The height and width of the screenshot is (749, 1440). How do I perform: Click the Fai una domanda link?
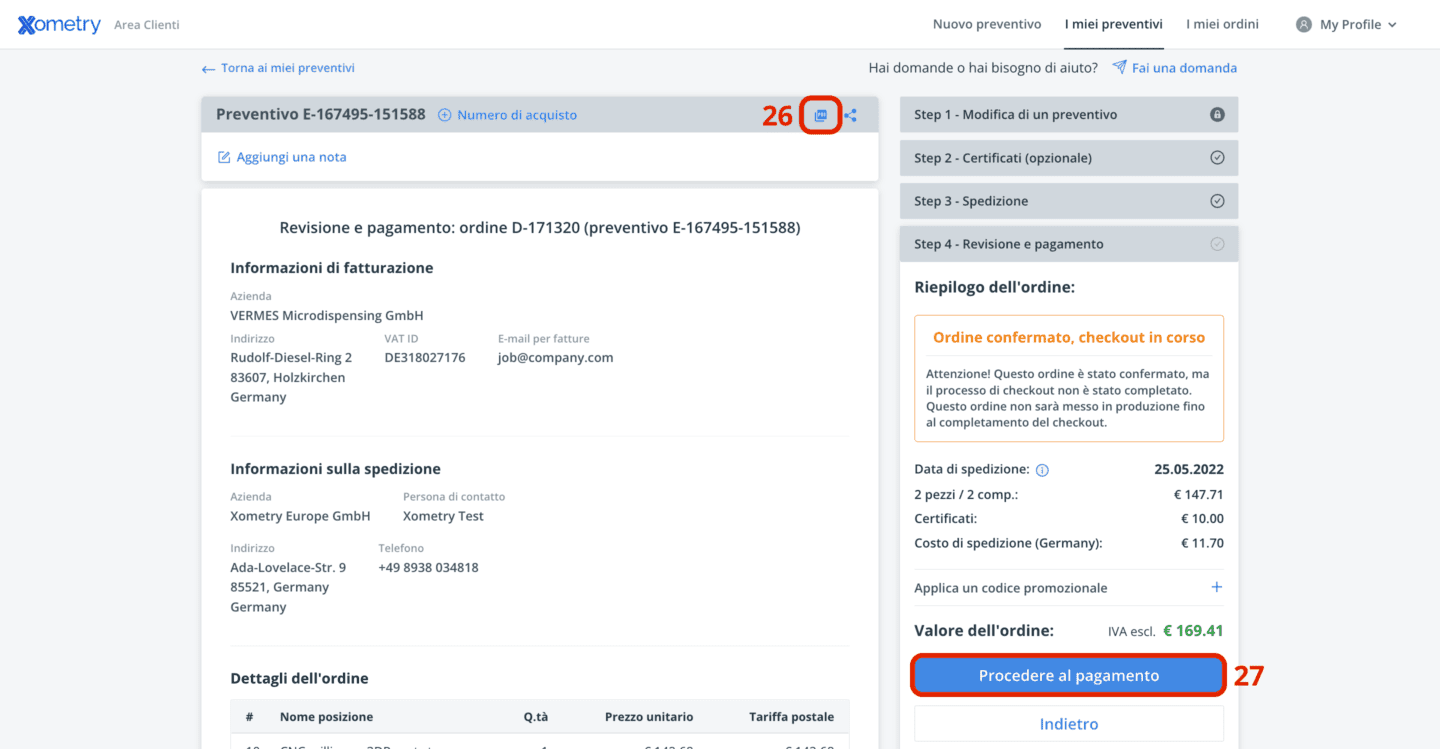pos(1185,68)
